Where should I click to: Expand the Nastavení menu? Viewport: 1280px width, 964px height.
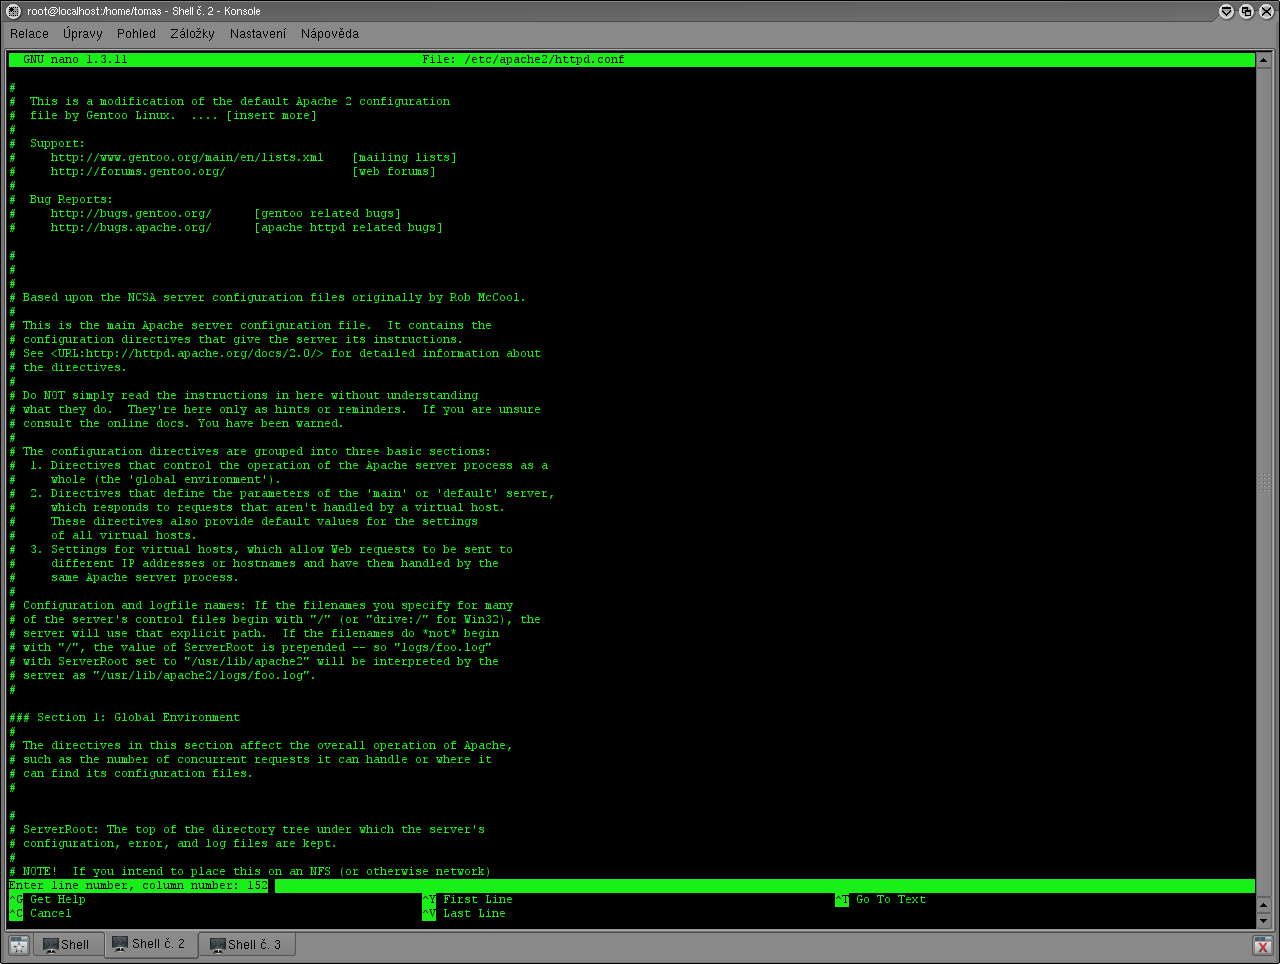257,34
